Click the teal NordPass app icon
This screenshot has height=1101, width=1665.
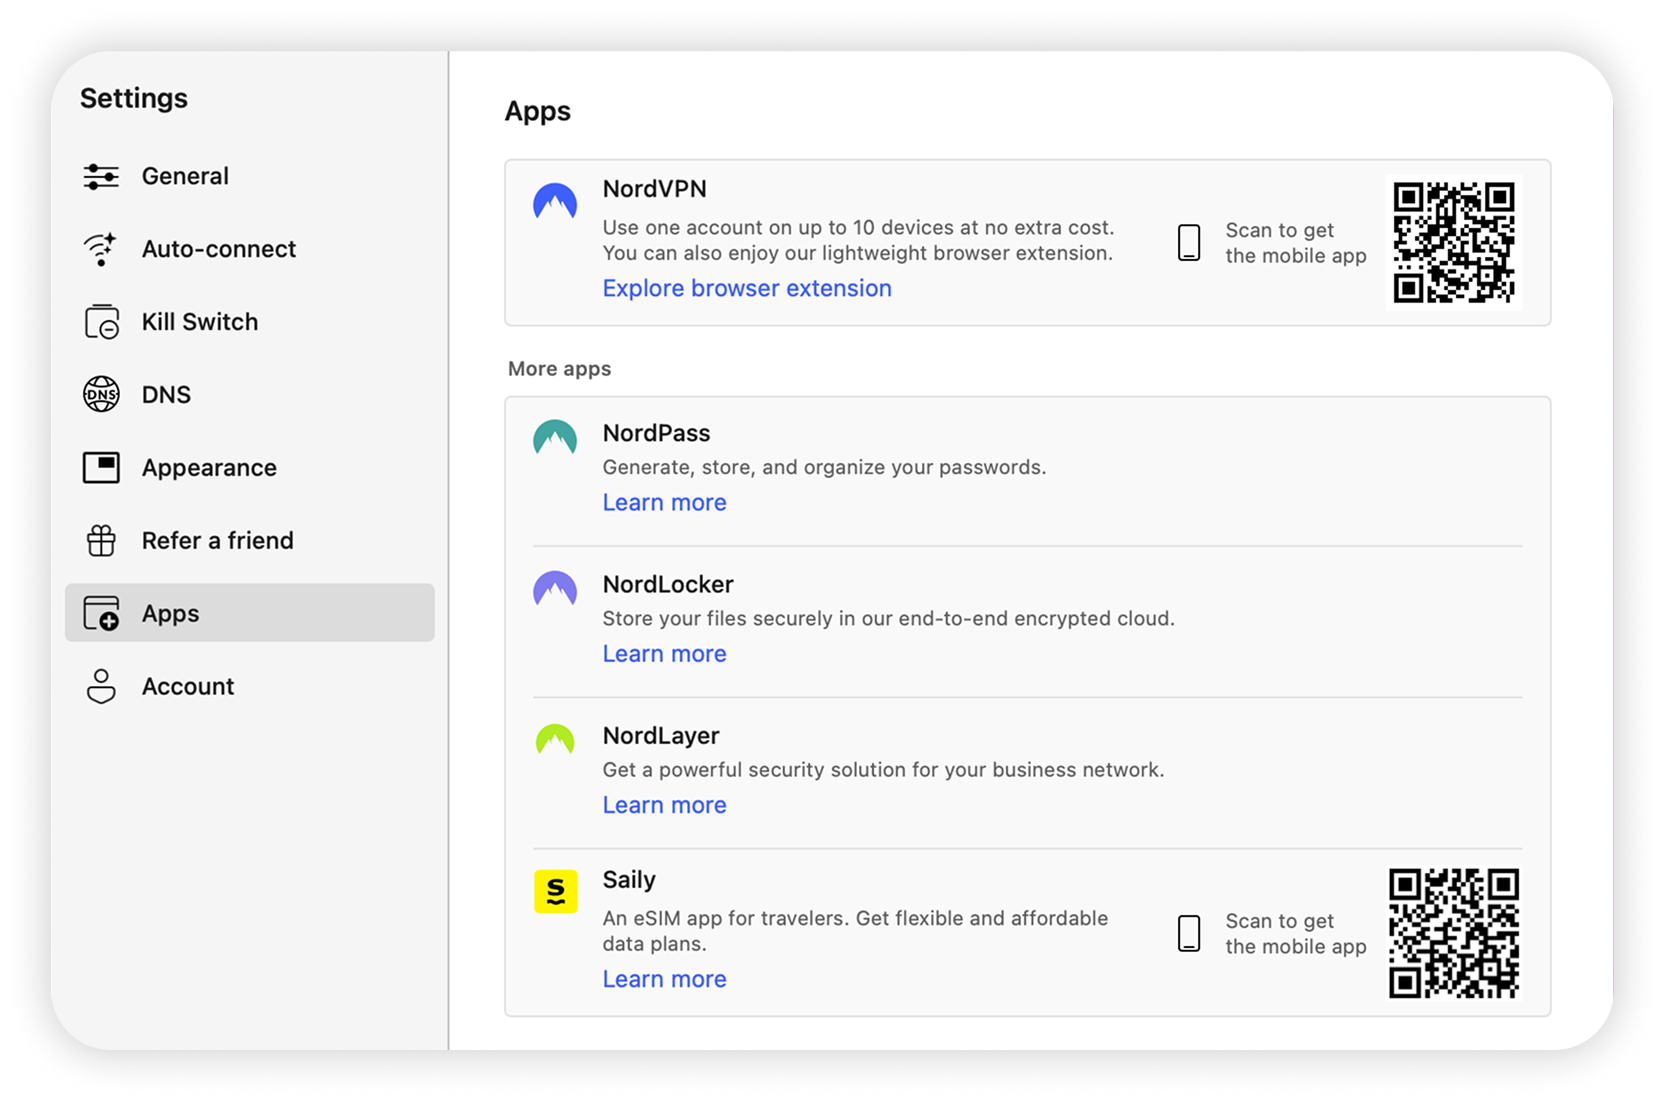(556, 438)
